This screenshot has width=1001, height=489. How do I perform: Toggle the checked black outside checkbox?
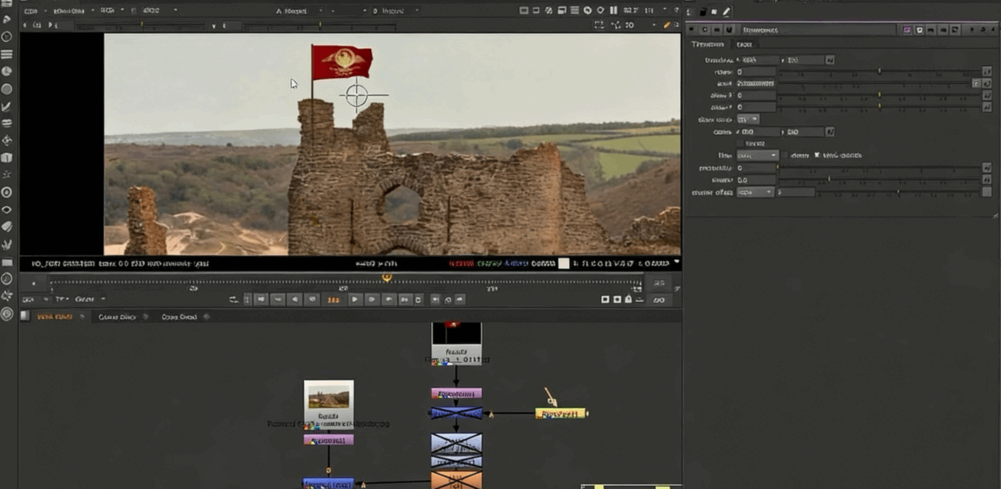tap(817, 156)
